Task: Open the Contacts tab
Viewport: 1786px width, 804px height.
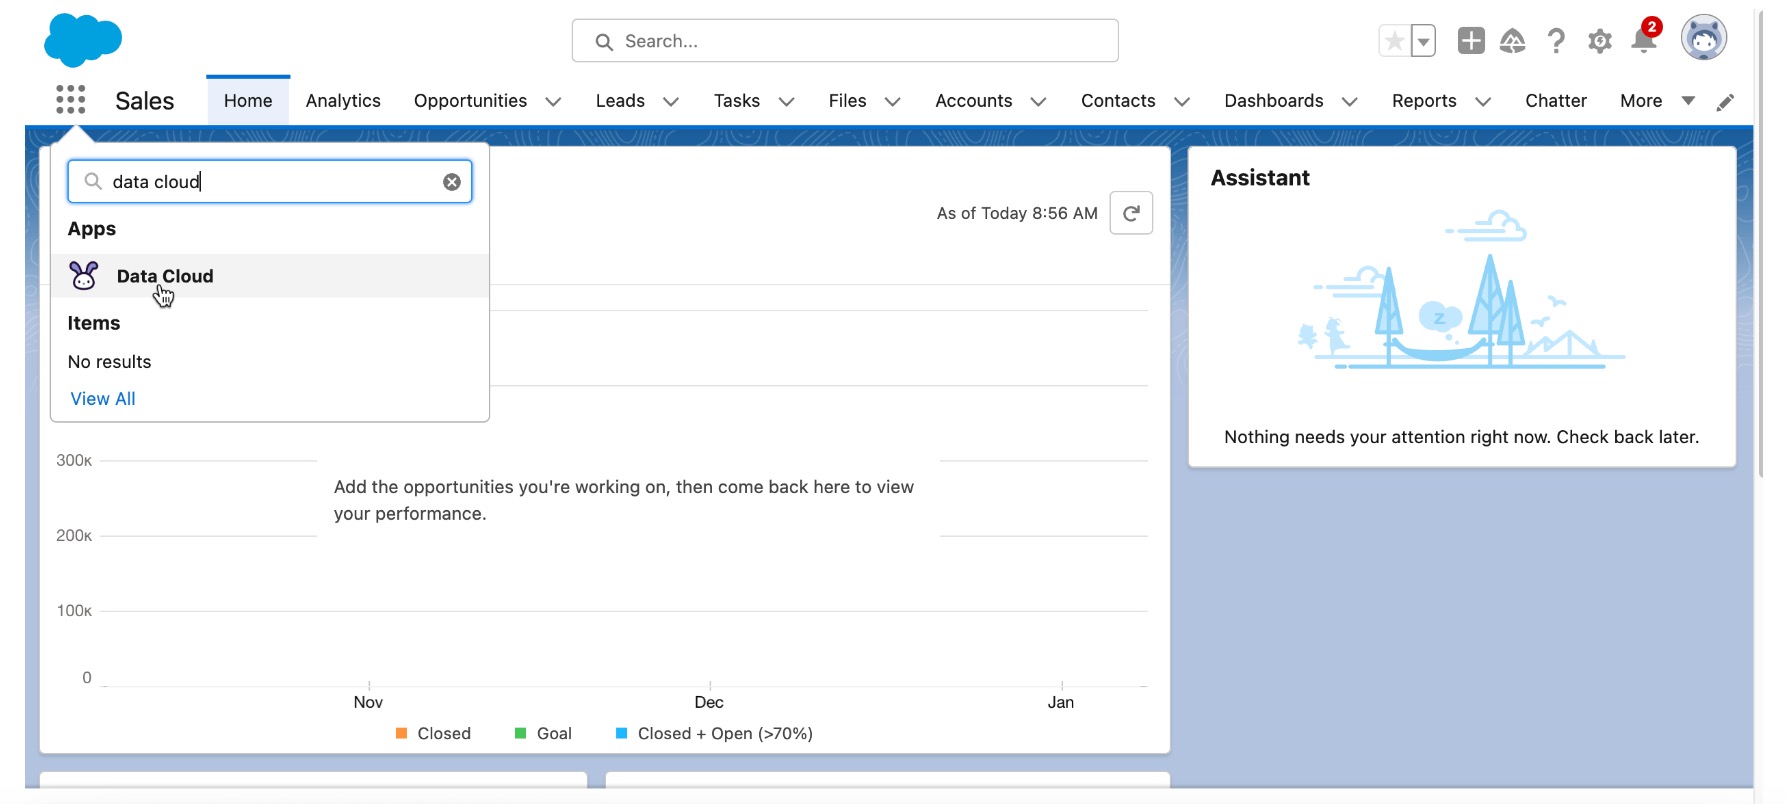Action: point(1118,101)
